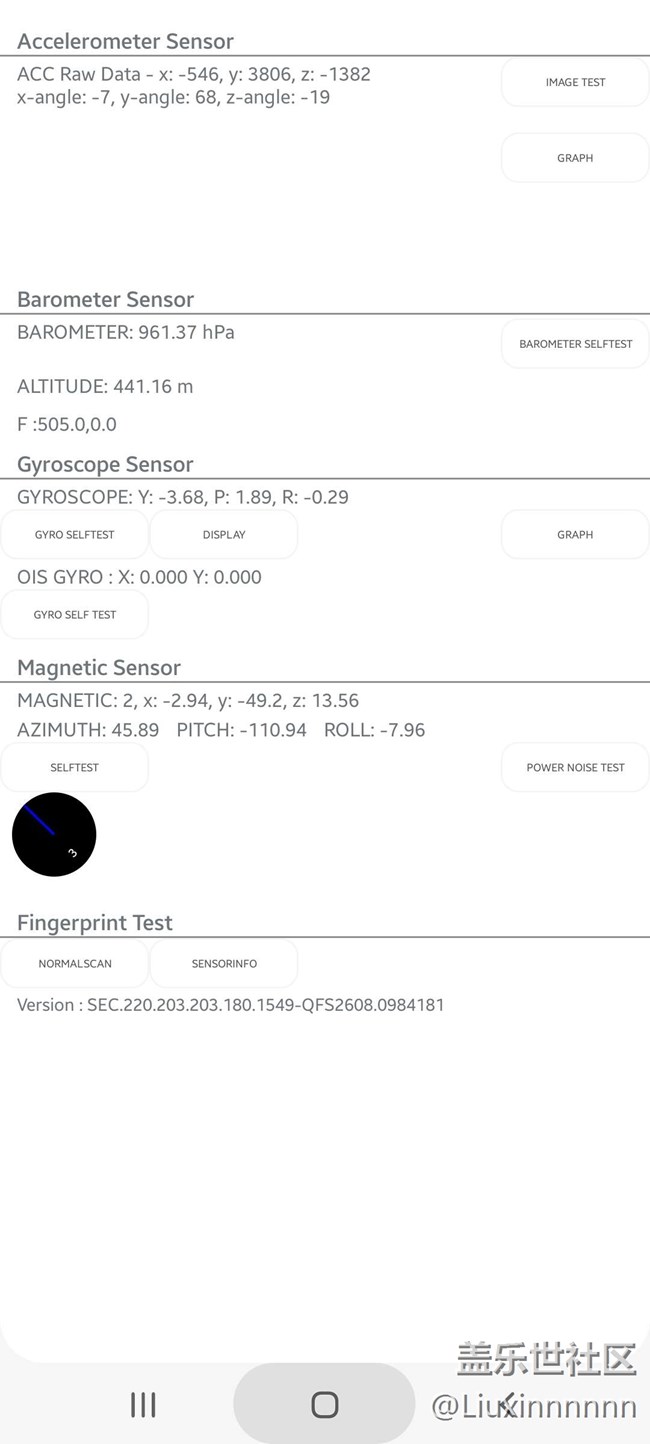
Task: View fingerprint SENSORINFO
Action: coord(224,964)
